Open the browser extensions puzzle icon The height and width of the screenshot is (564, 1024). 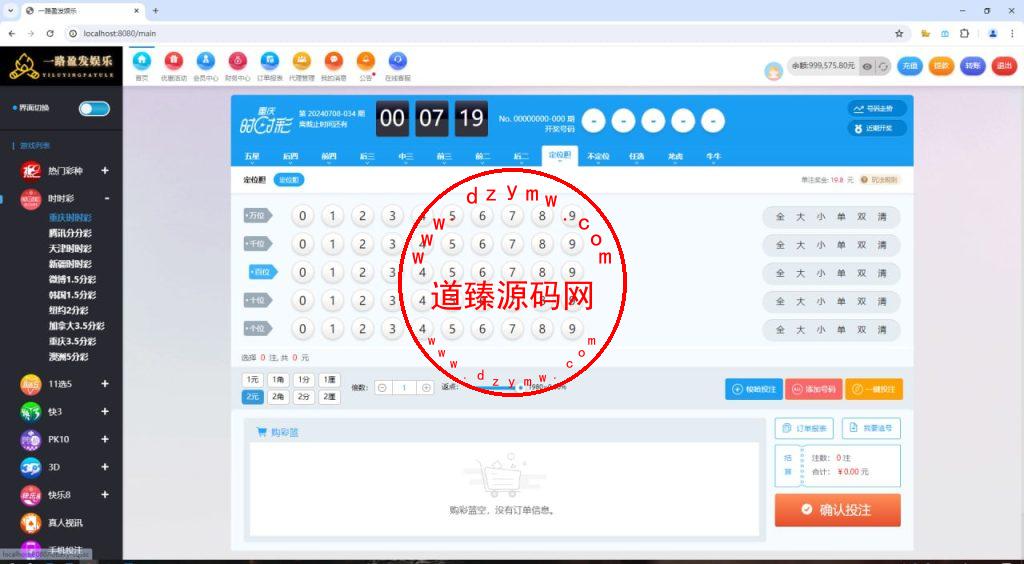pos(964,33)
